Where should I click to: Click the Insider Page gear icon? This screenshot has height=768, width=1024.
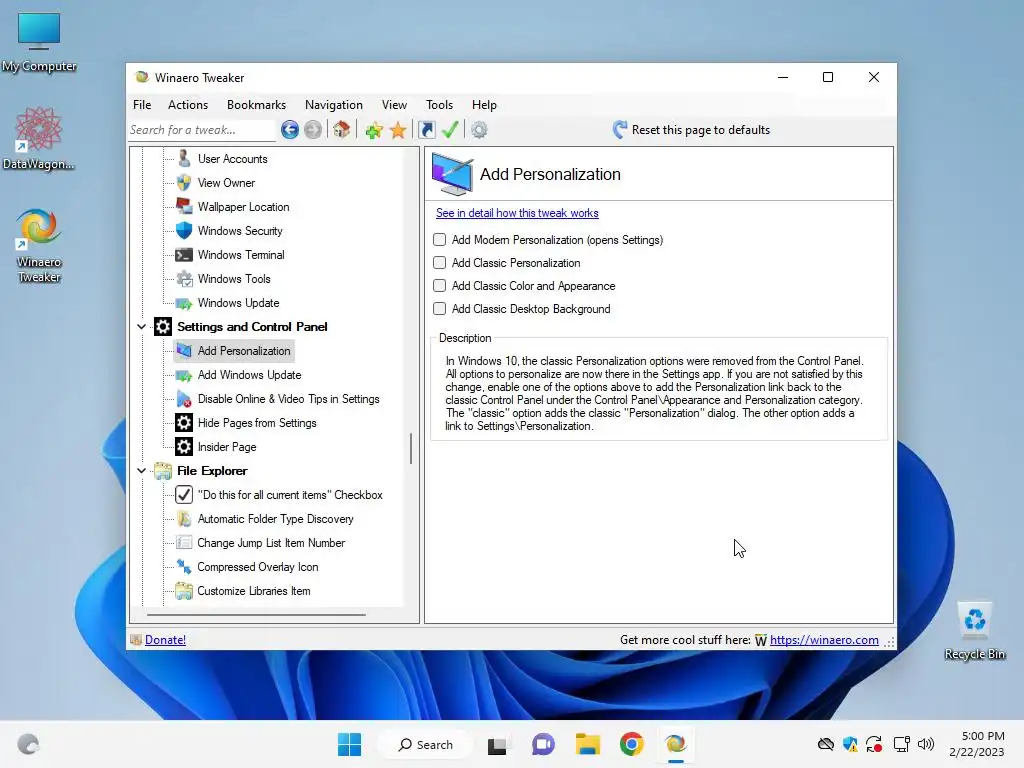[184, 447]
